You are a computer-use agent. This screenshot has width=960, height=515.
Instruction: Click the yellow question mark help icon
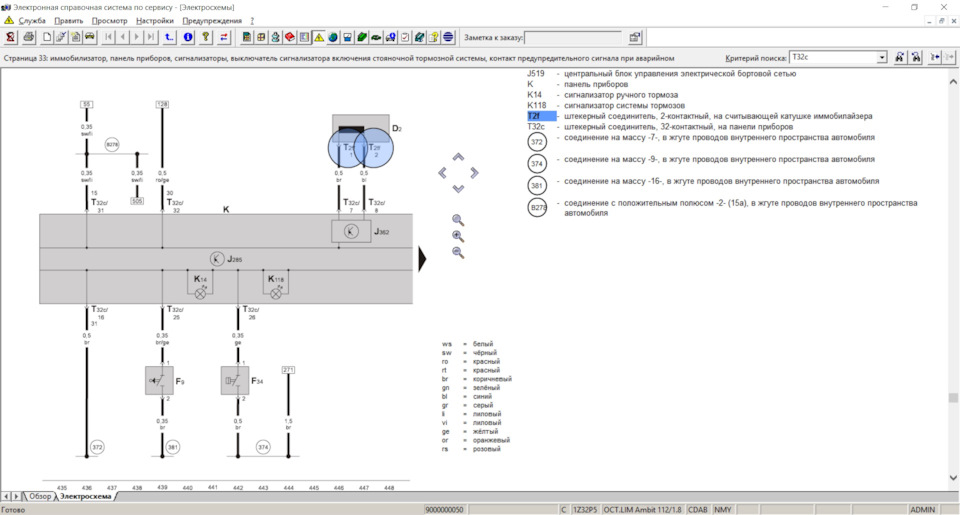206,37
